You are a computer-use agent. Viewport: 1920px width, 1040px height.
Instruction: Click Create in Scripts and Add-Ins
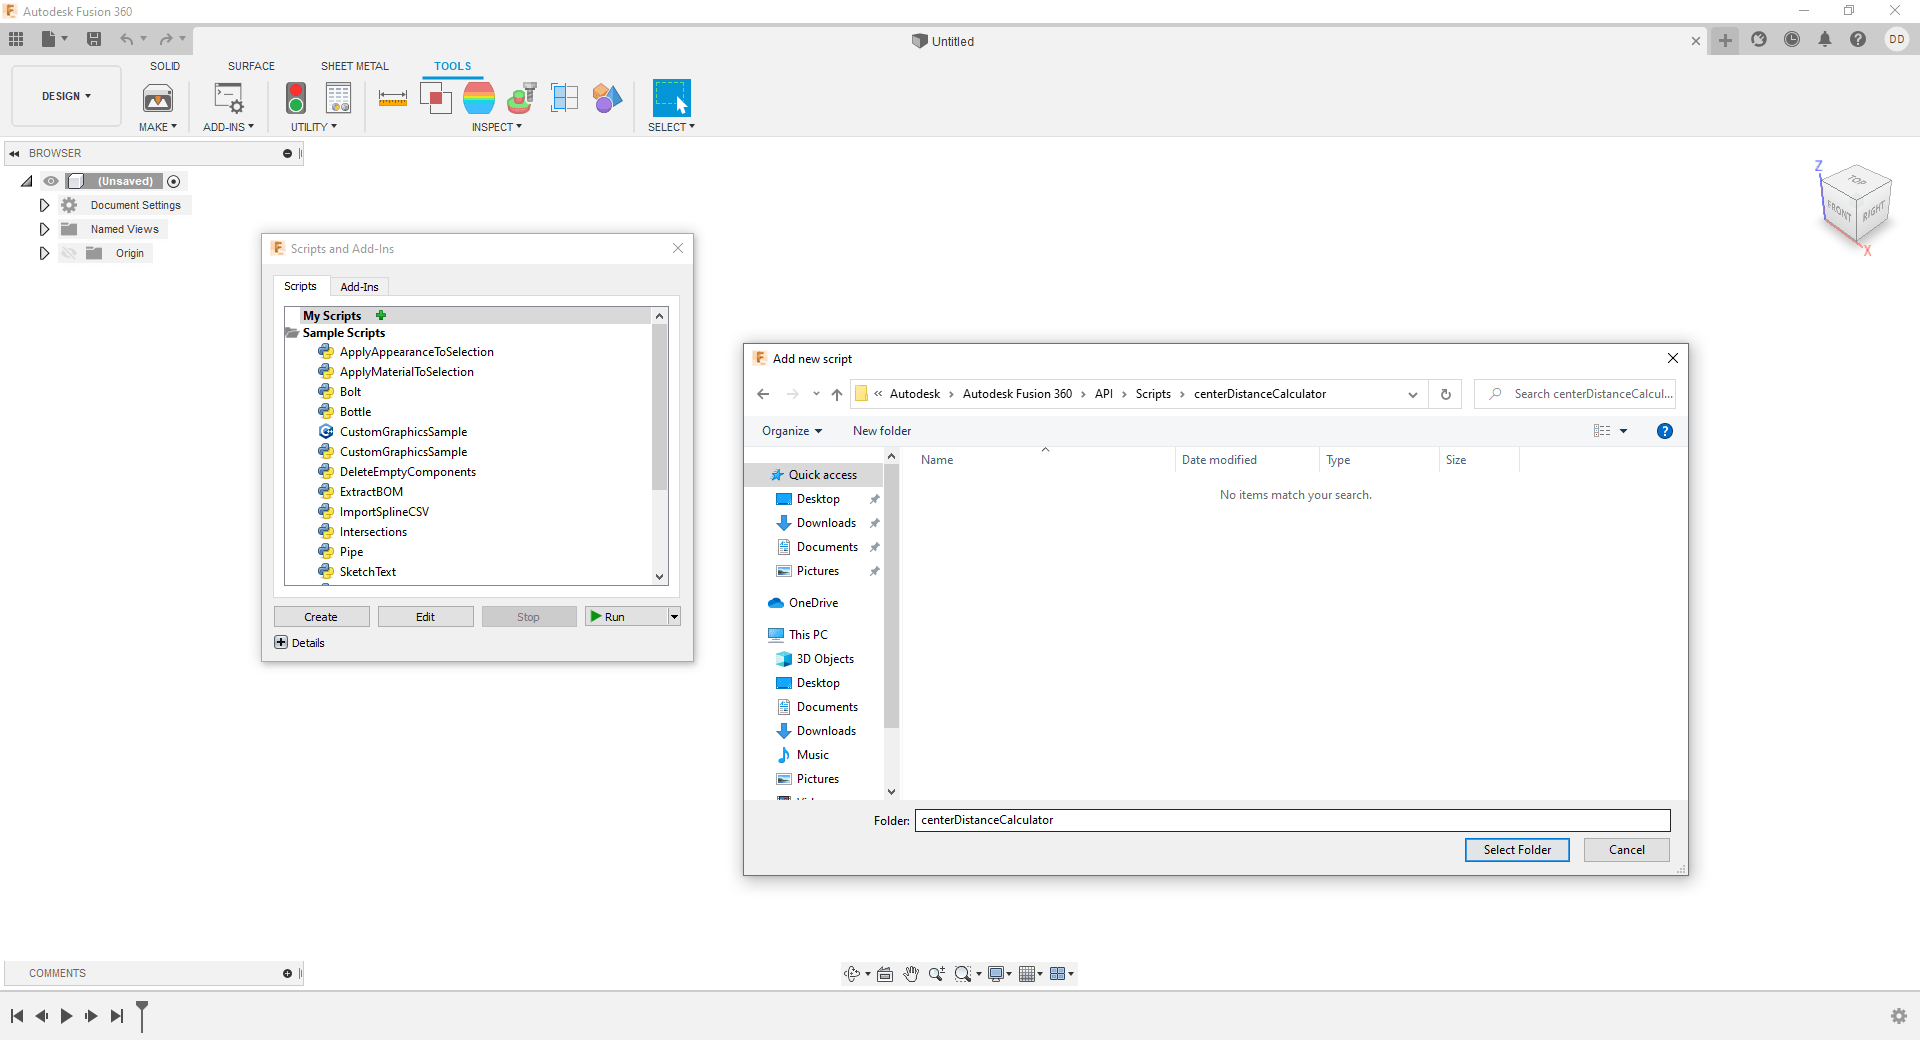click(x=321, y=616)
